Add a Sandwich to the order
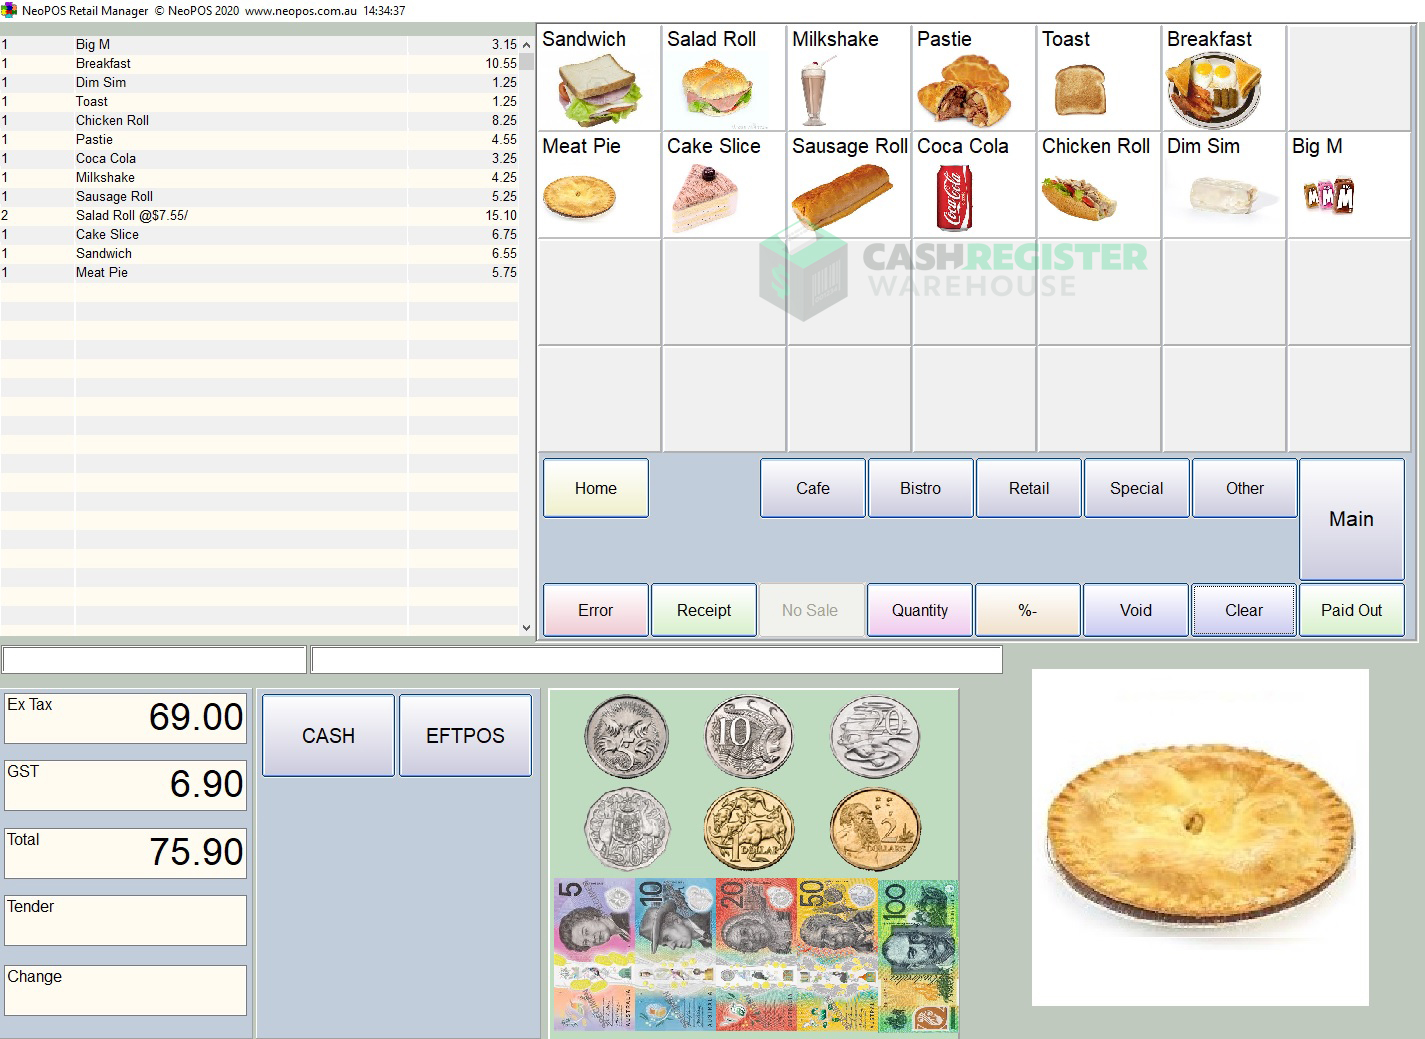 (x=598, y=78)
